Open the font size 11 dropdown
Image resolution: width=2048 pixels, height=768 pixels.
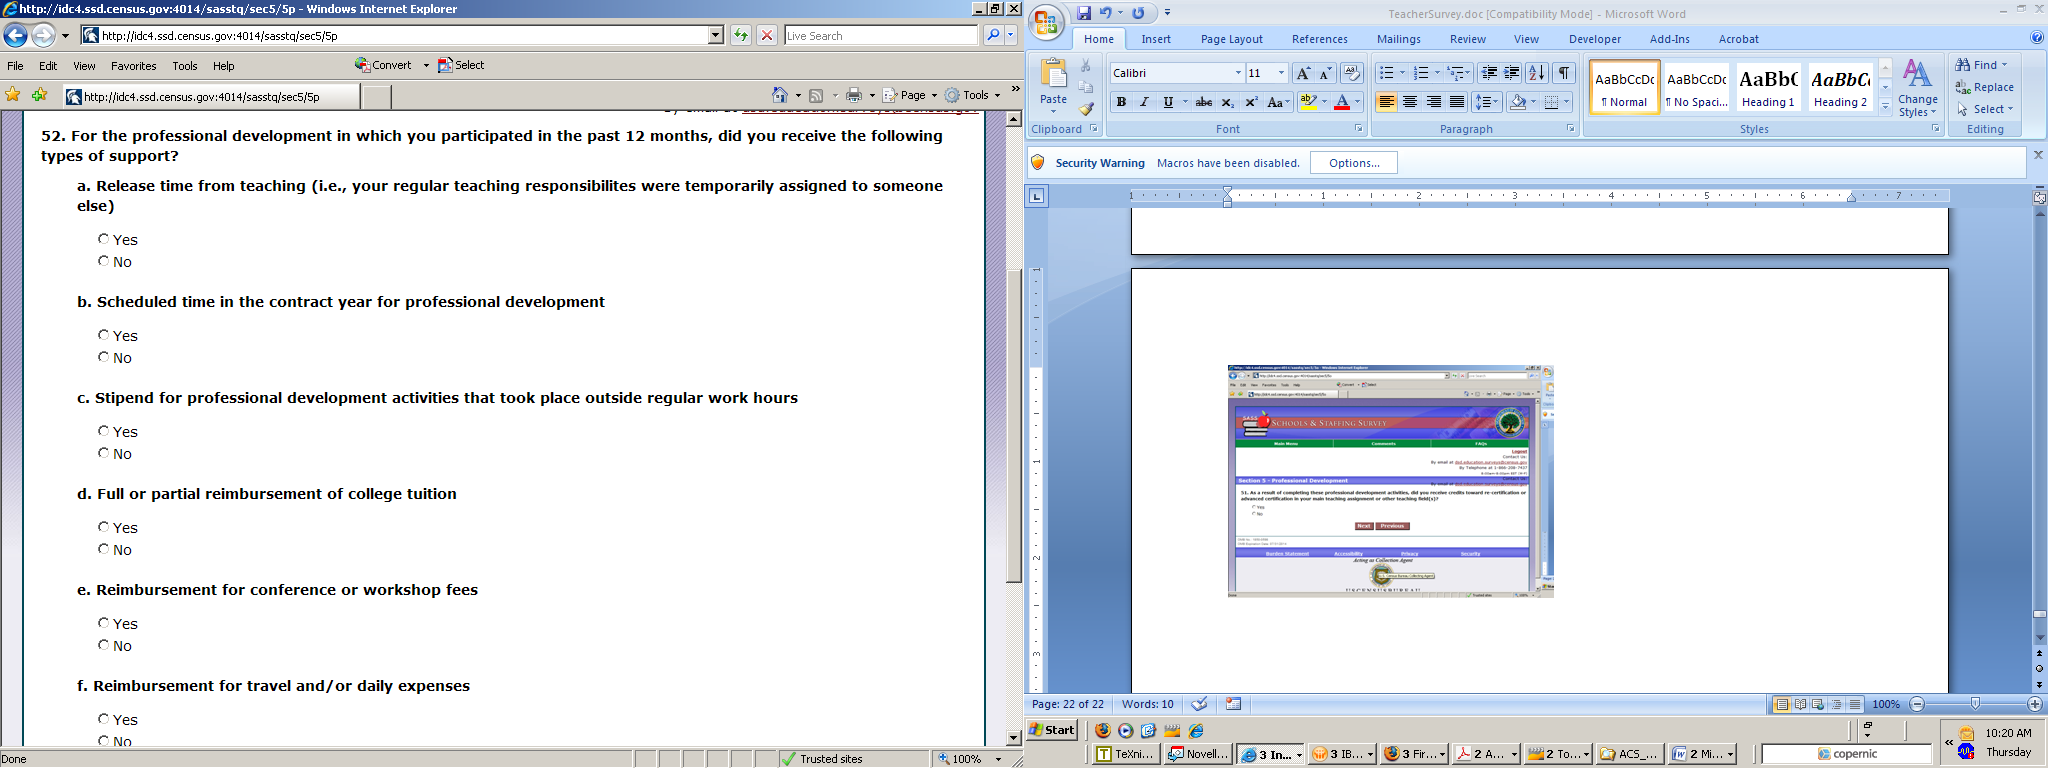1281,73
